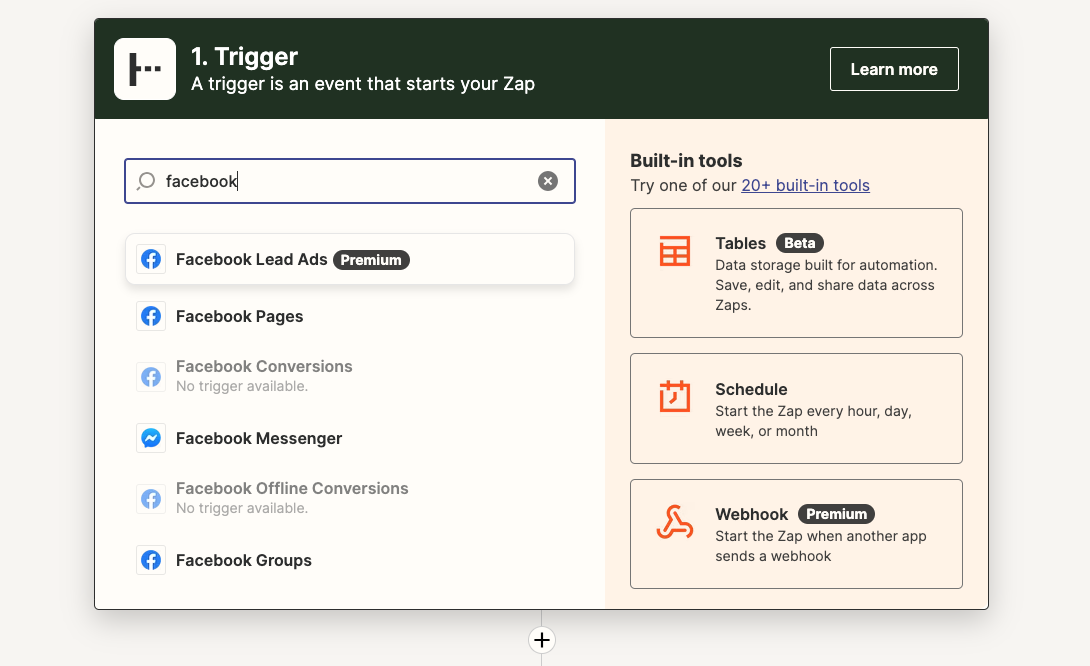
Task: Click the Facebook Groups logo icon
Action: [x=151, y=560]
